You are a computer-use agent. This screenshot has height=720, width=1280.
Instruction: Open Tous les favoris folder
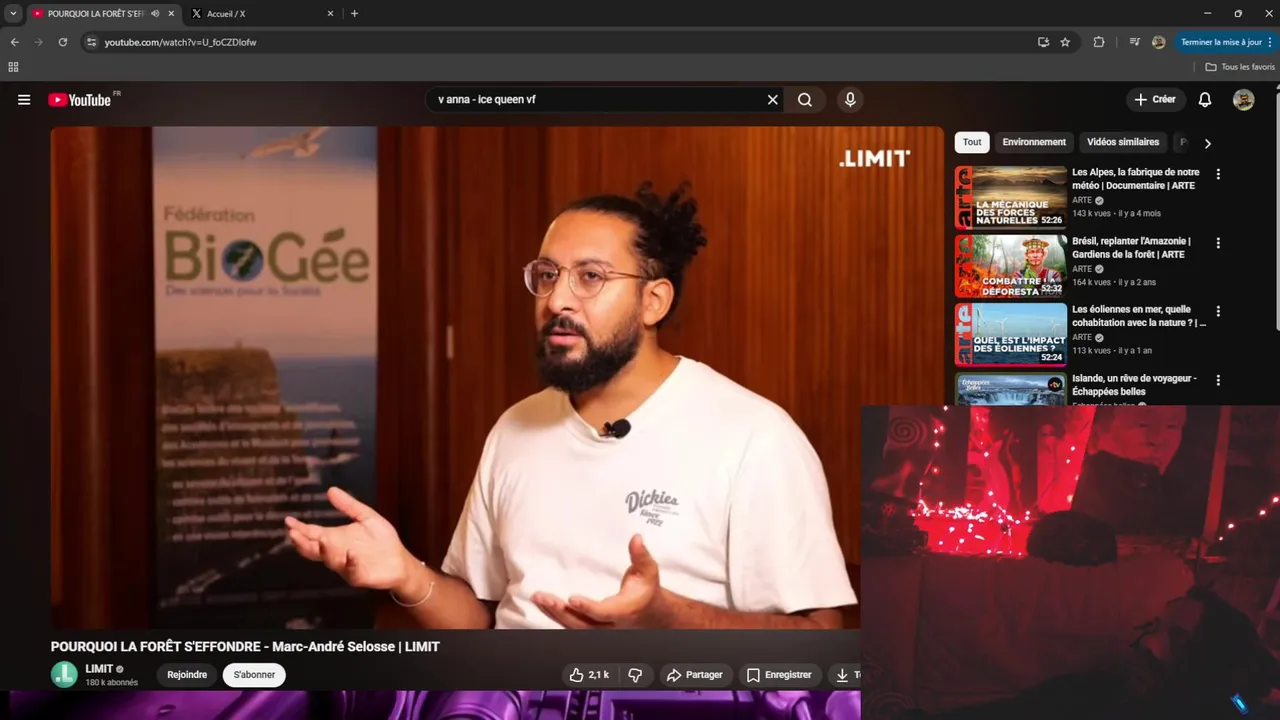pyautogui.click(x=1240, y=67)
